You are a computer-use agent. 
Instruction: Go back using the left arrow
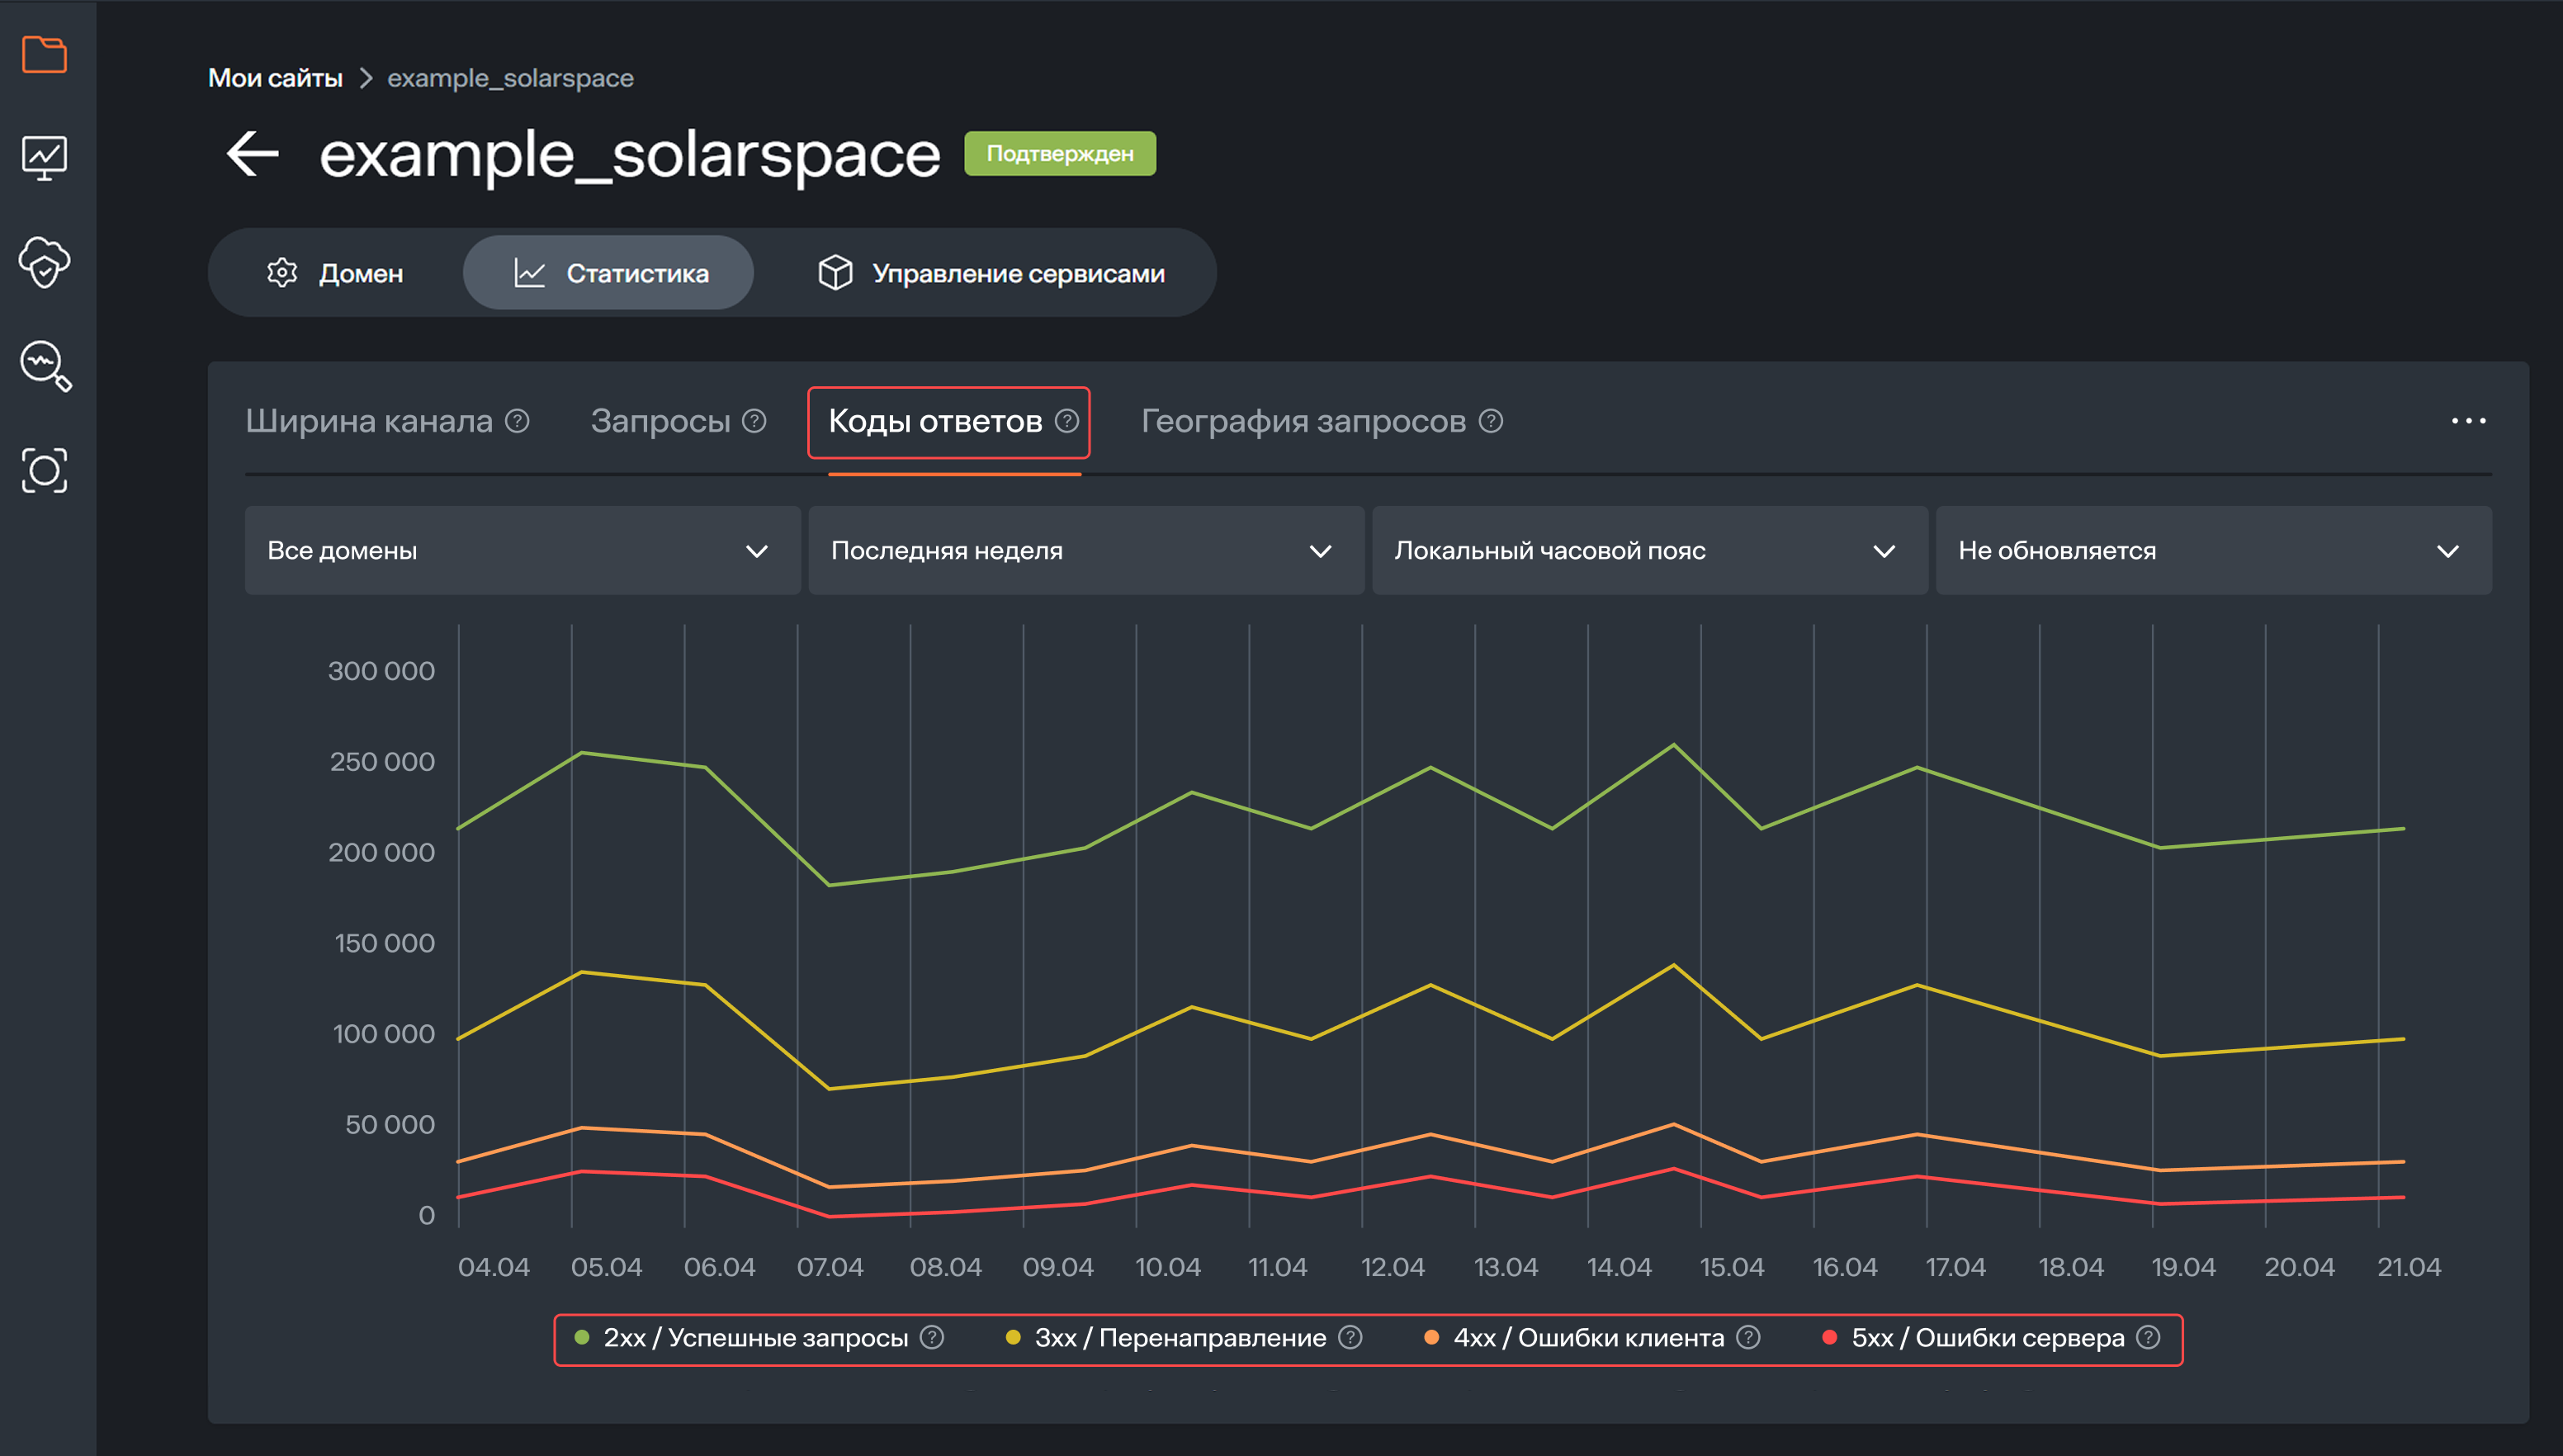click(x=252, y=154)
